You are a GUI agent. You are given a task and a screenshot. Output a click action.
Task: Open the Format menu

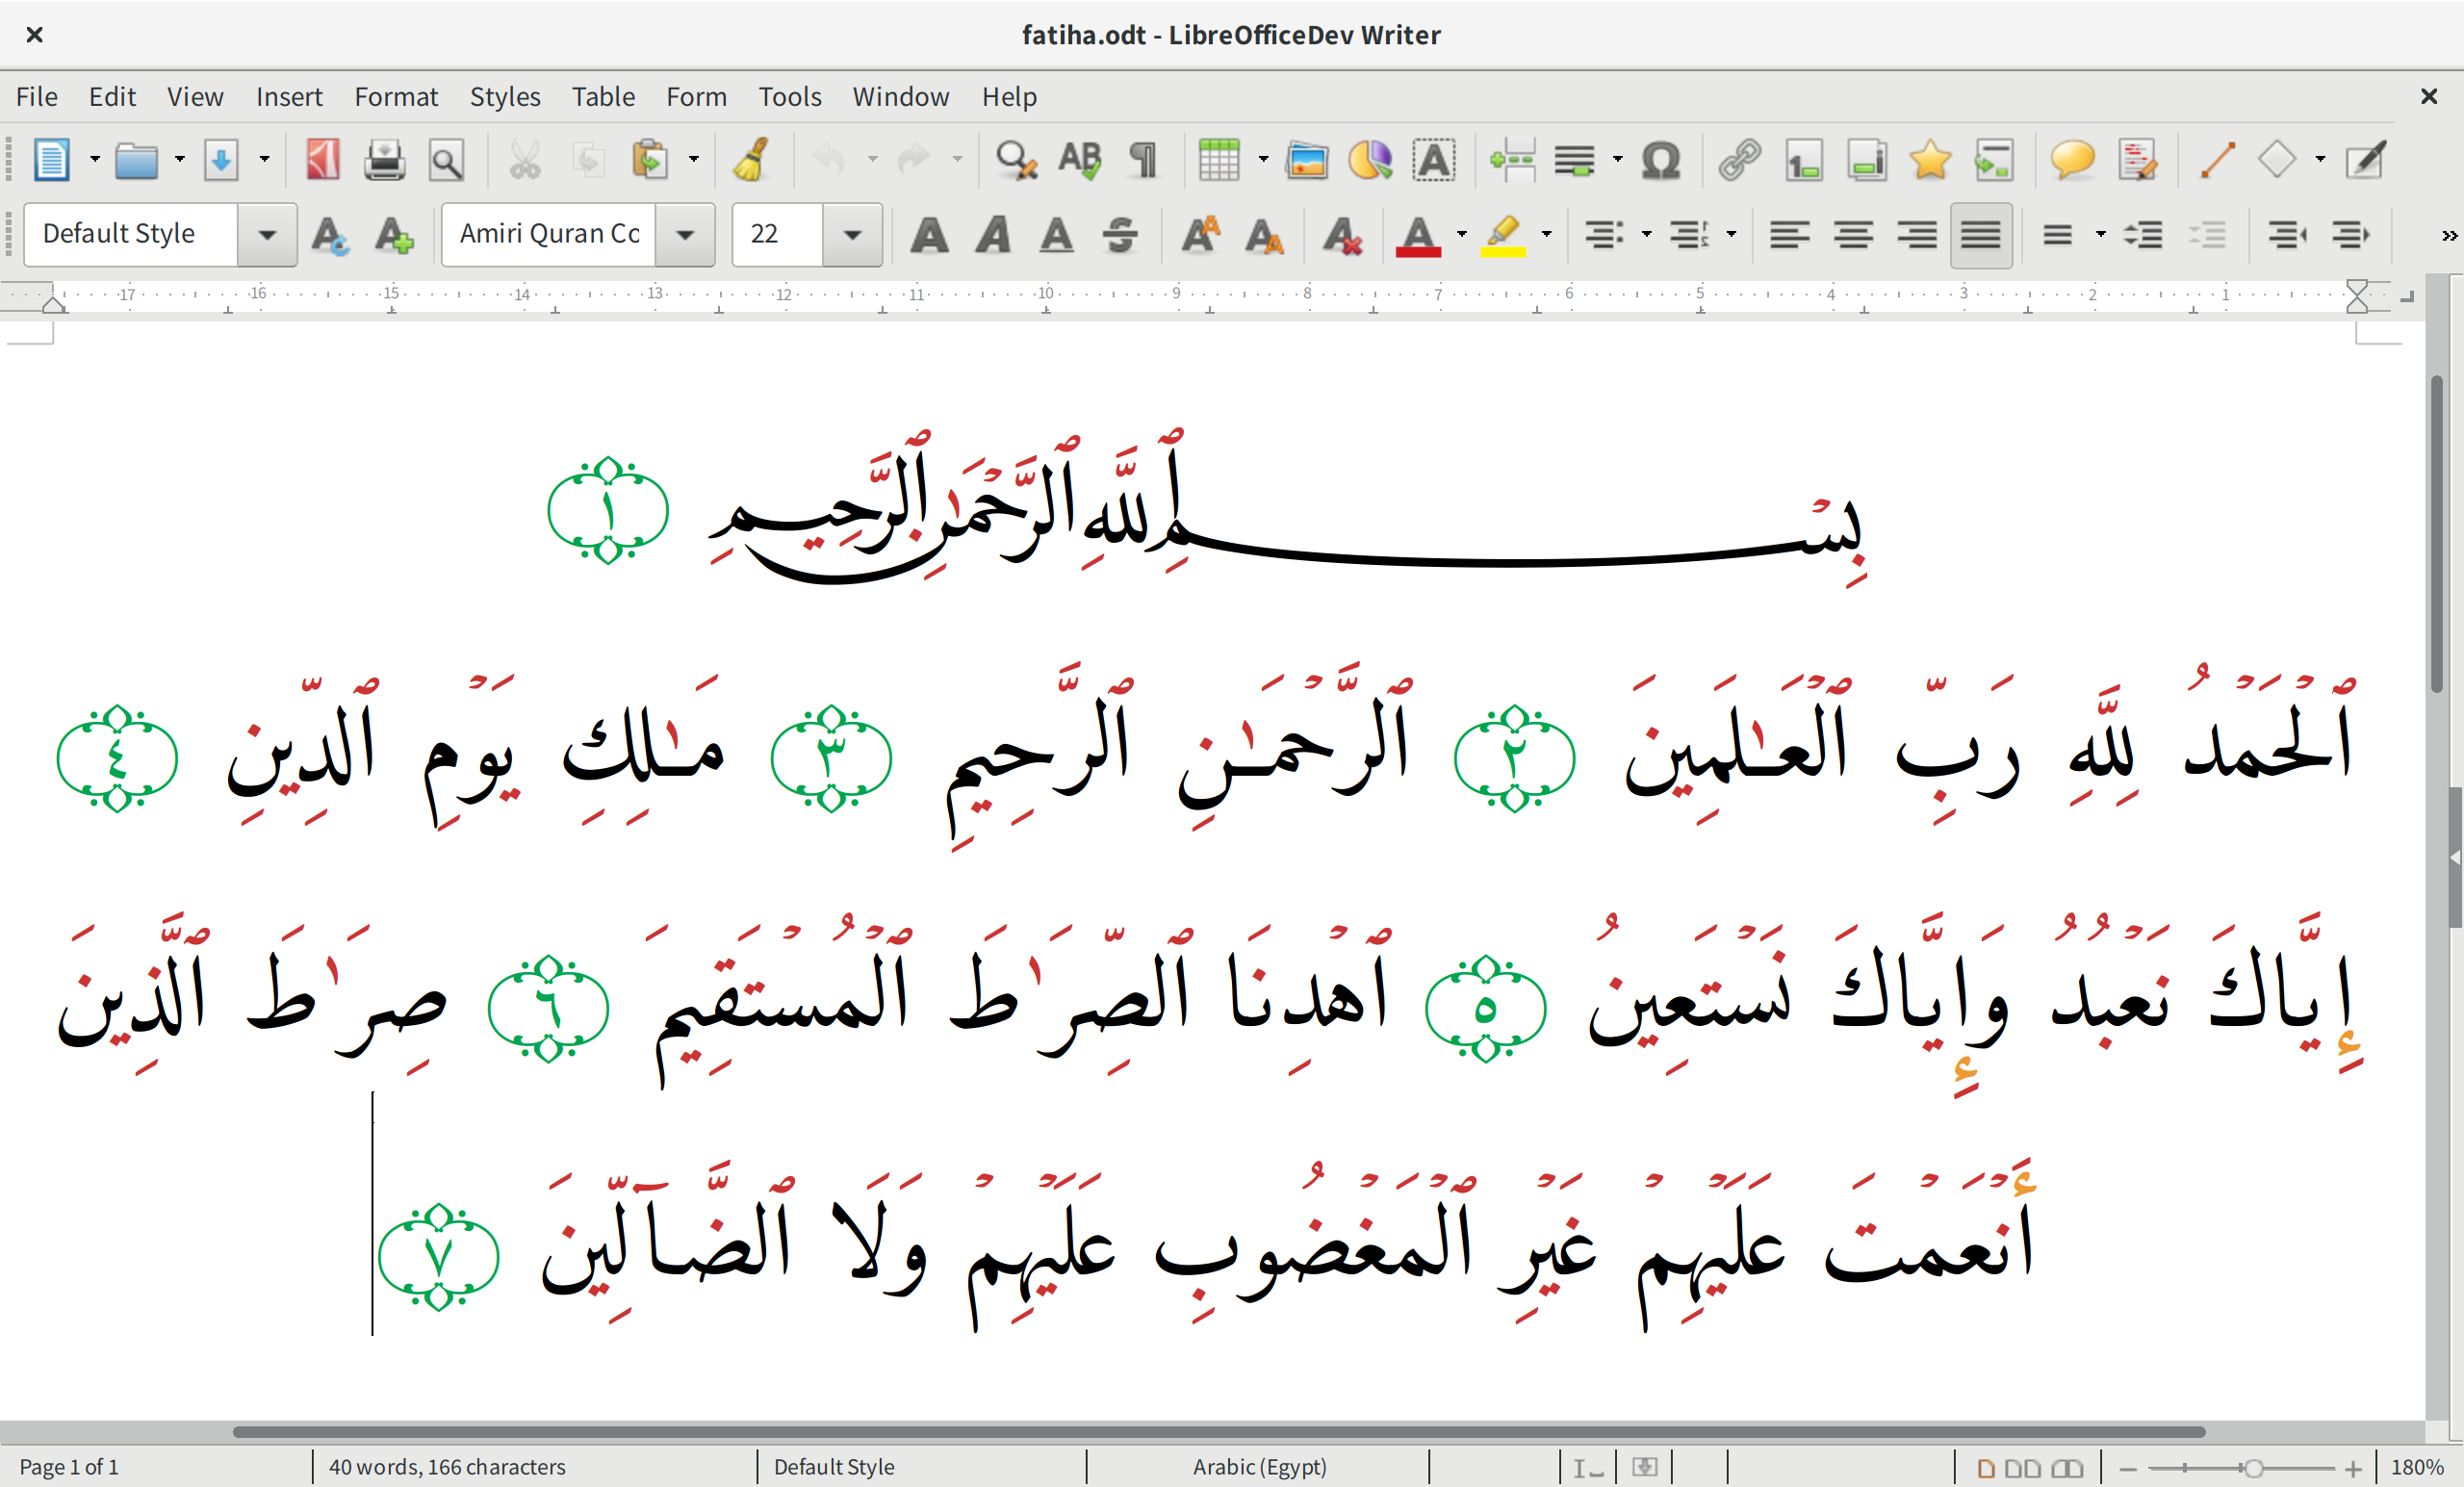click(396, 97)
